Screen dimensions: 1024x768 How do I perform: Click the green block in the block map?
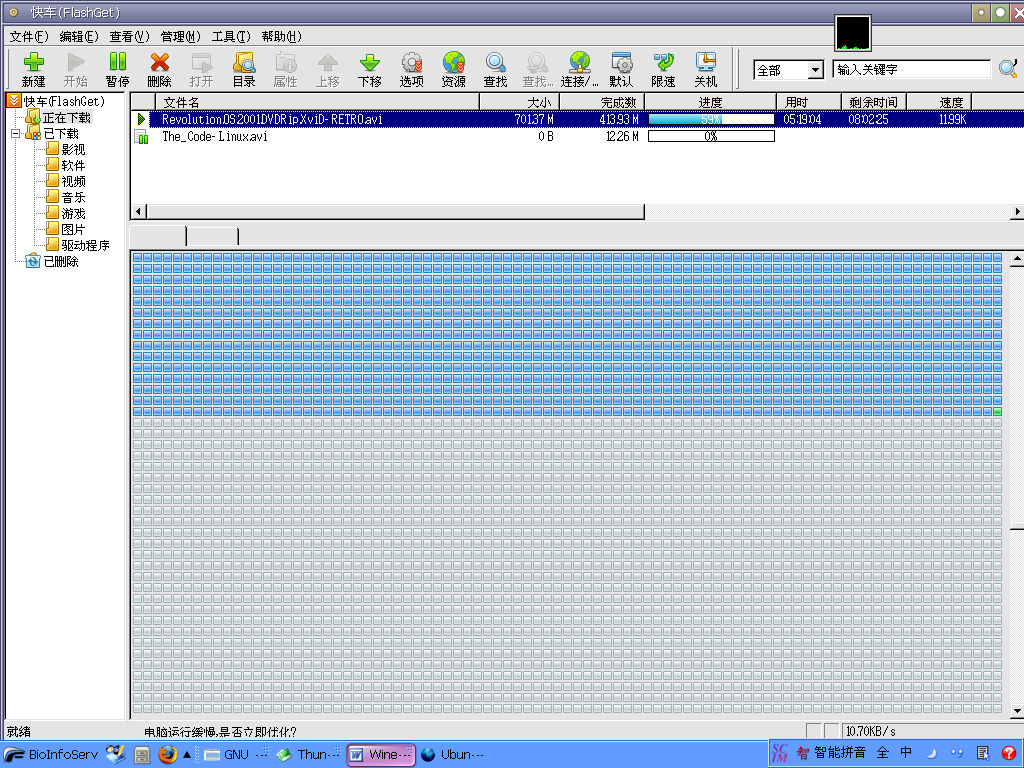point(997,411)
